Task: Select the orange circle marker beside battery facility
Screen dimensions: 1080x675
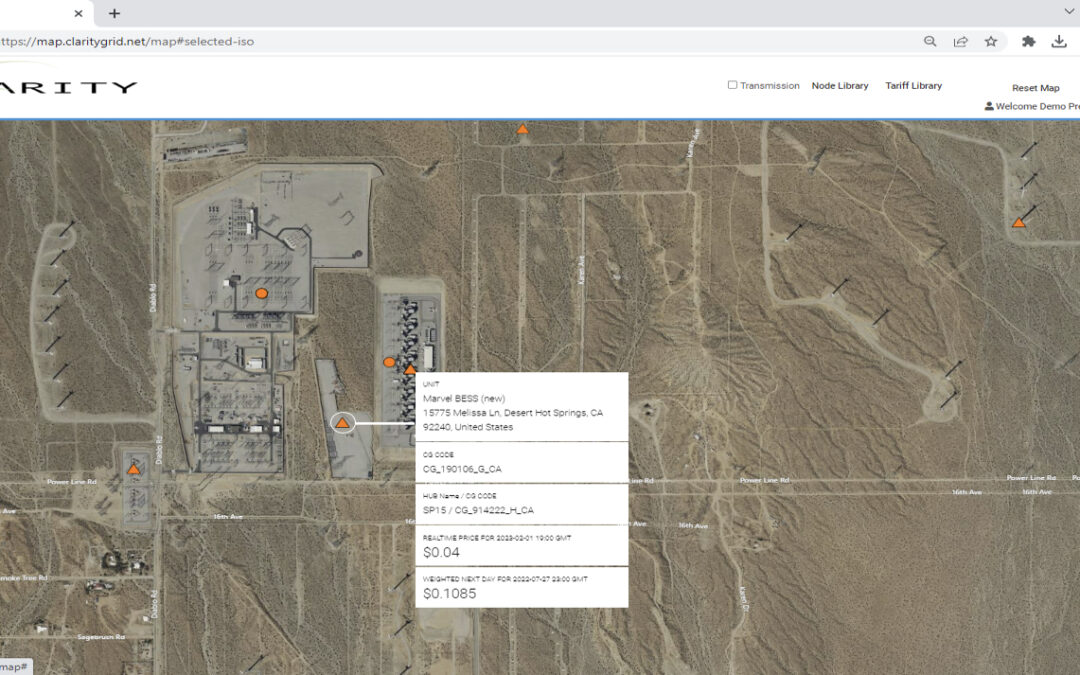Action: pos(389,362)
